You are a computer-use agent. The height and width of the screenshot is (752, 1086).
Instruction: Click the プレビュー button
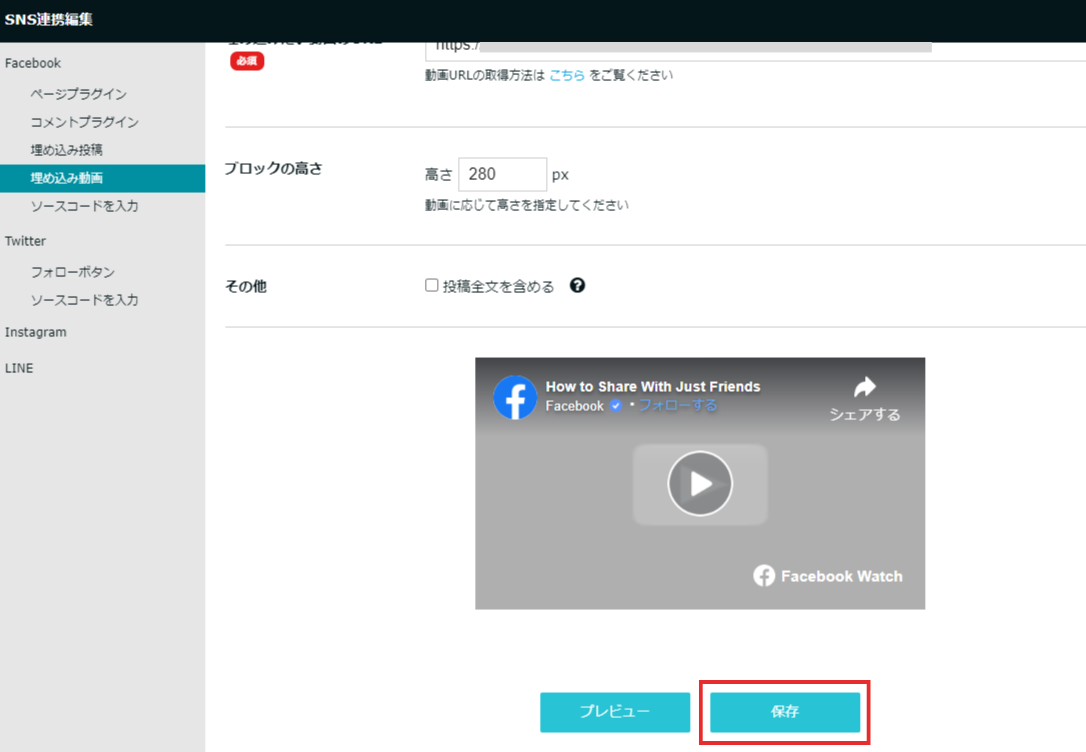615,712
